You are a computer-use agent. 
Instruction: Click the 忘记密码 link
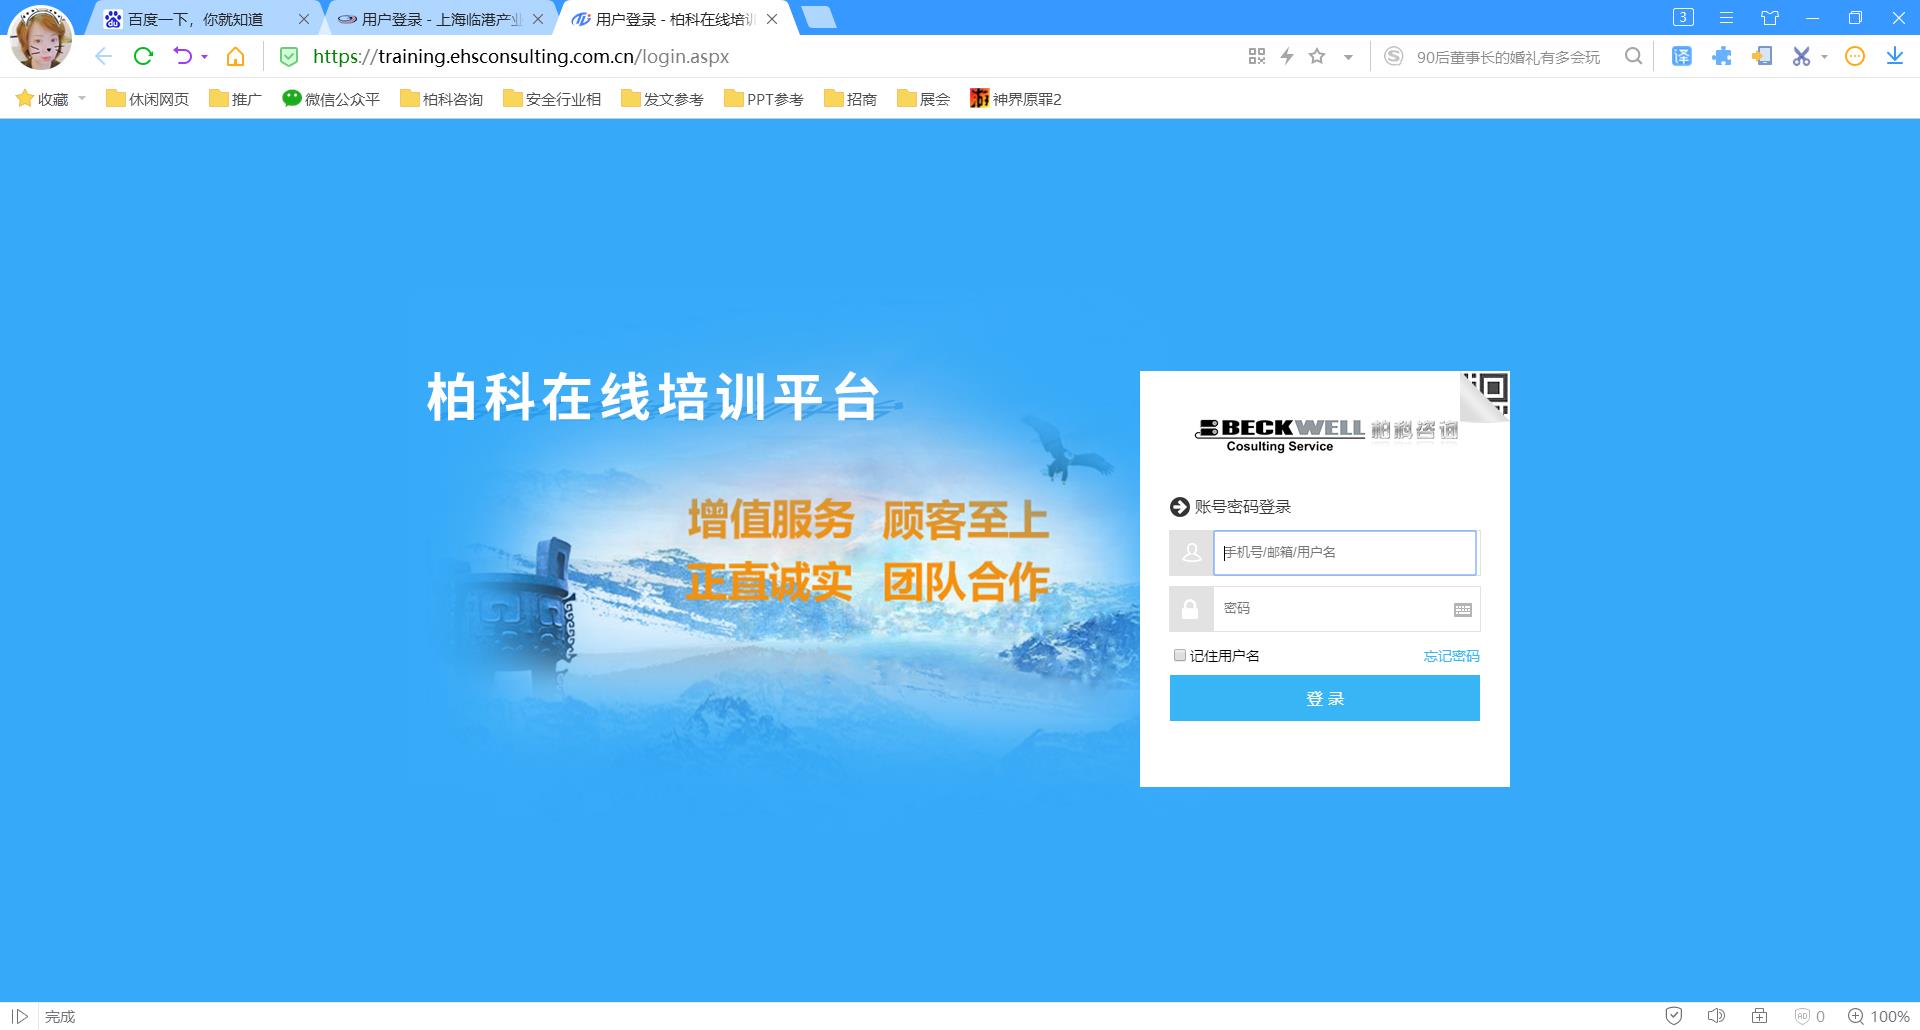pos(1451,656)
